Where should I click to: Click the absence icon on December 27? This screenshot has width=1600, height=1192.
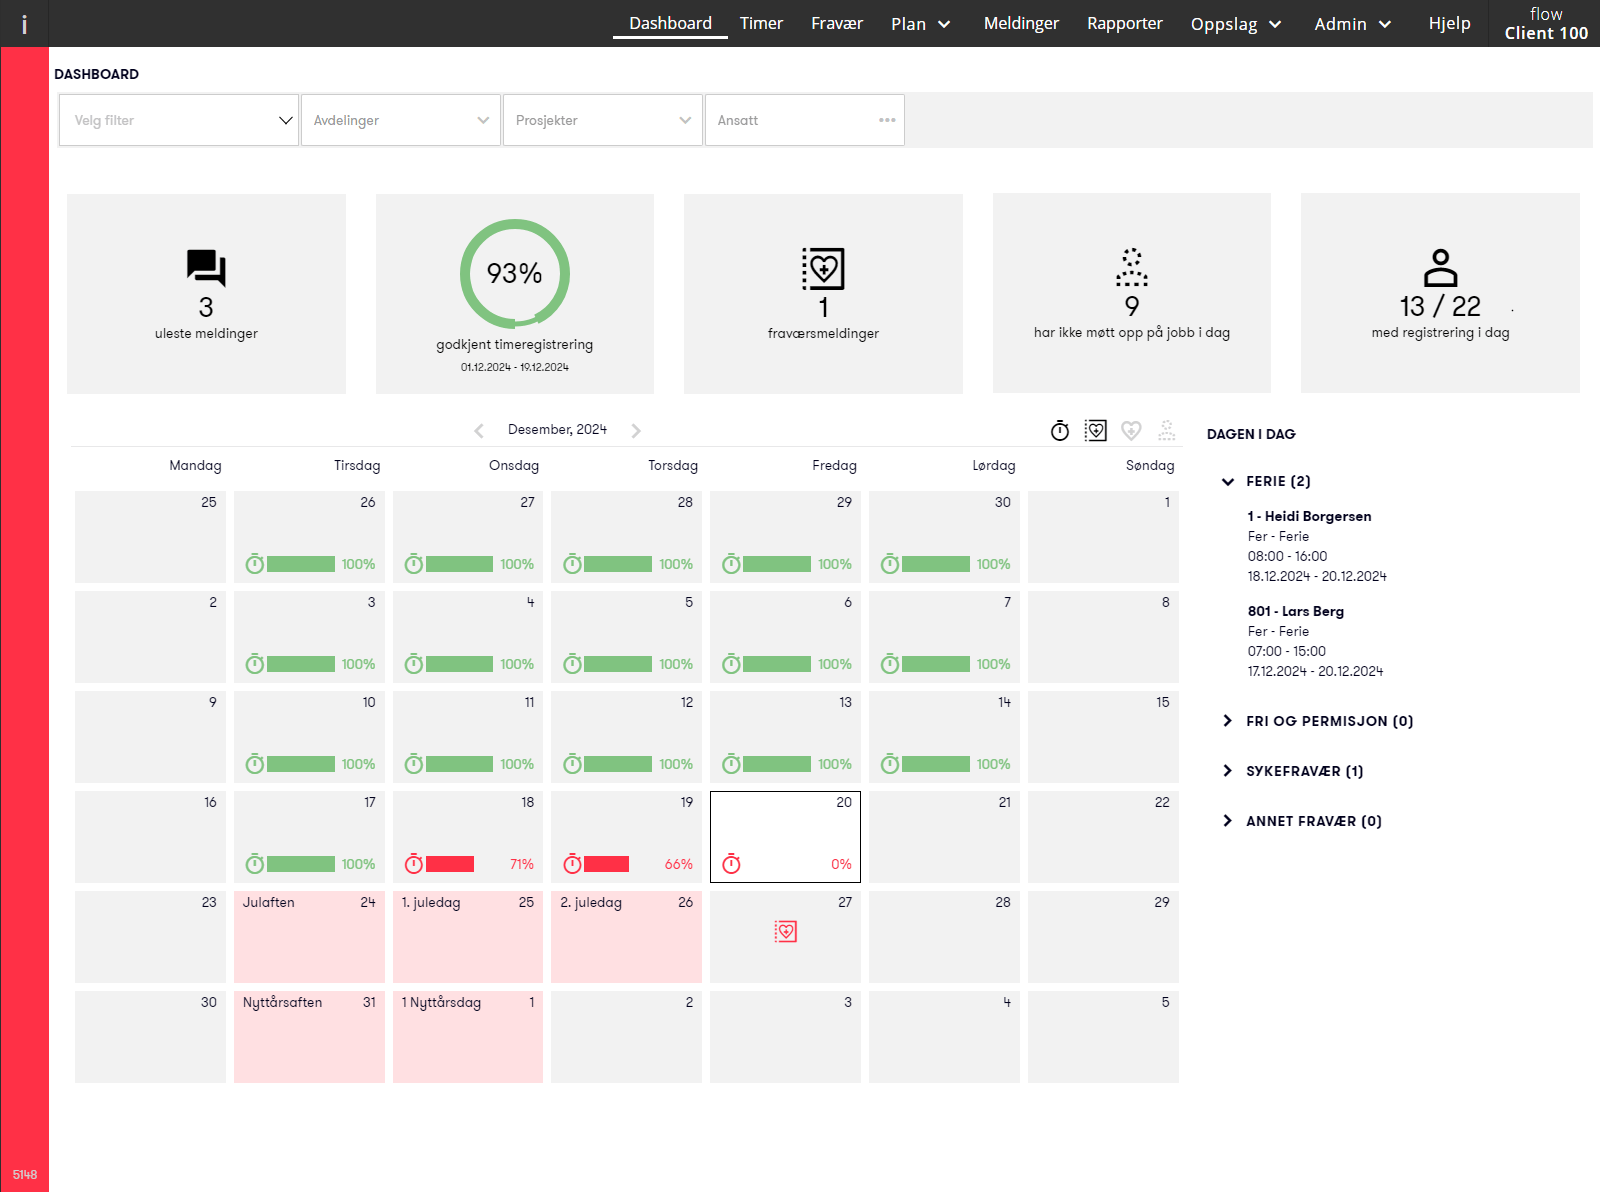coord(786,932)
